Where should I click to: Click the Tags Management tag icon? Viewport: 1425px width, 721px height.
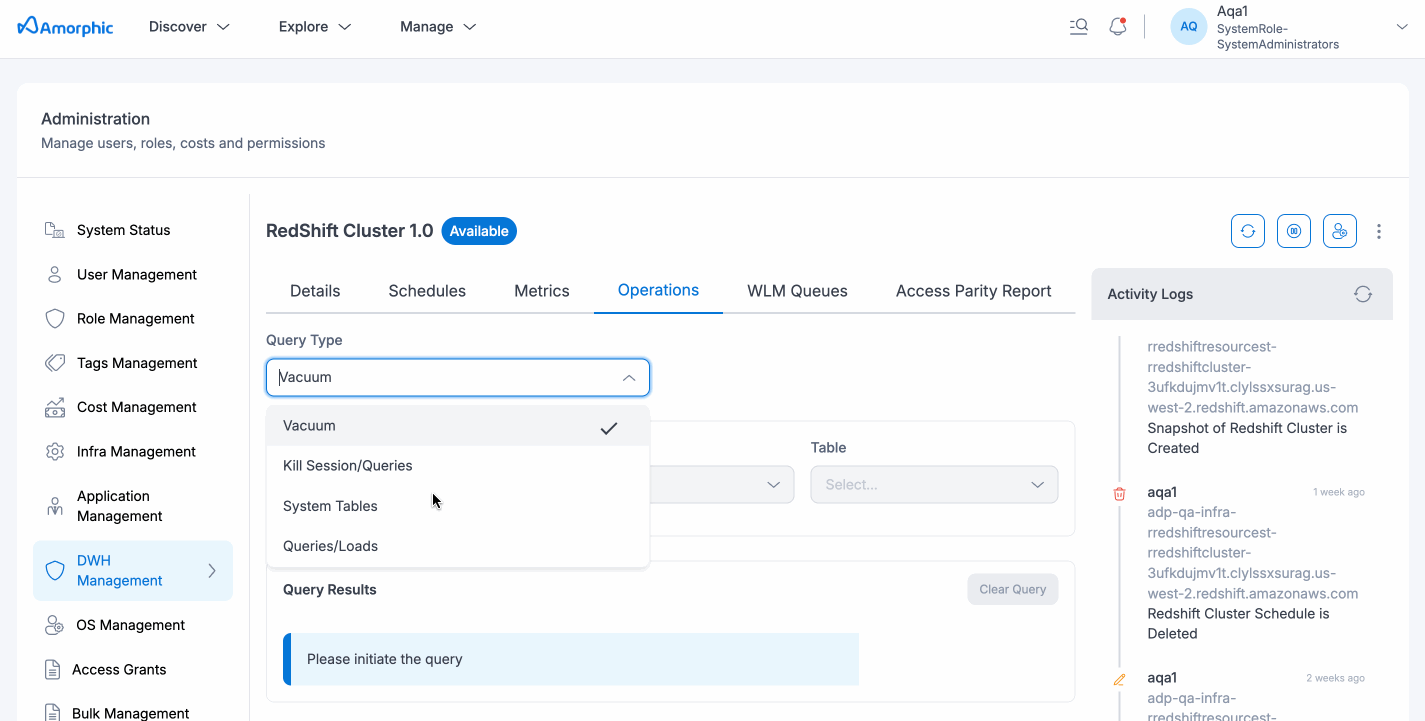coord(55,363)
